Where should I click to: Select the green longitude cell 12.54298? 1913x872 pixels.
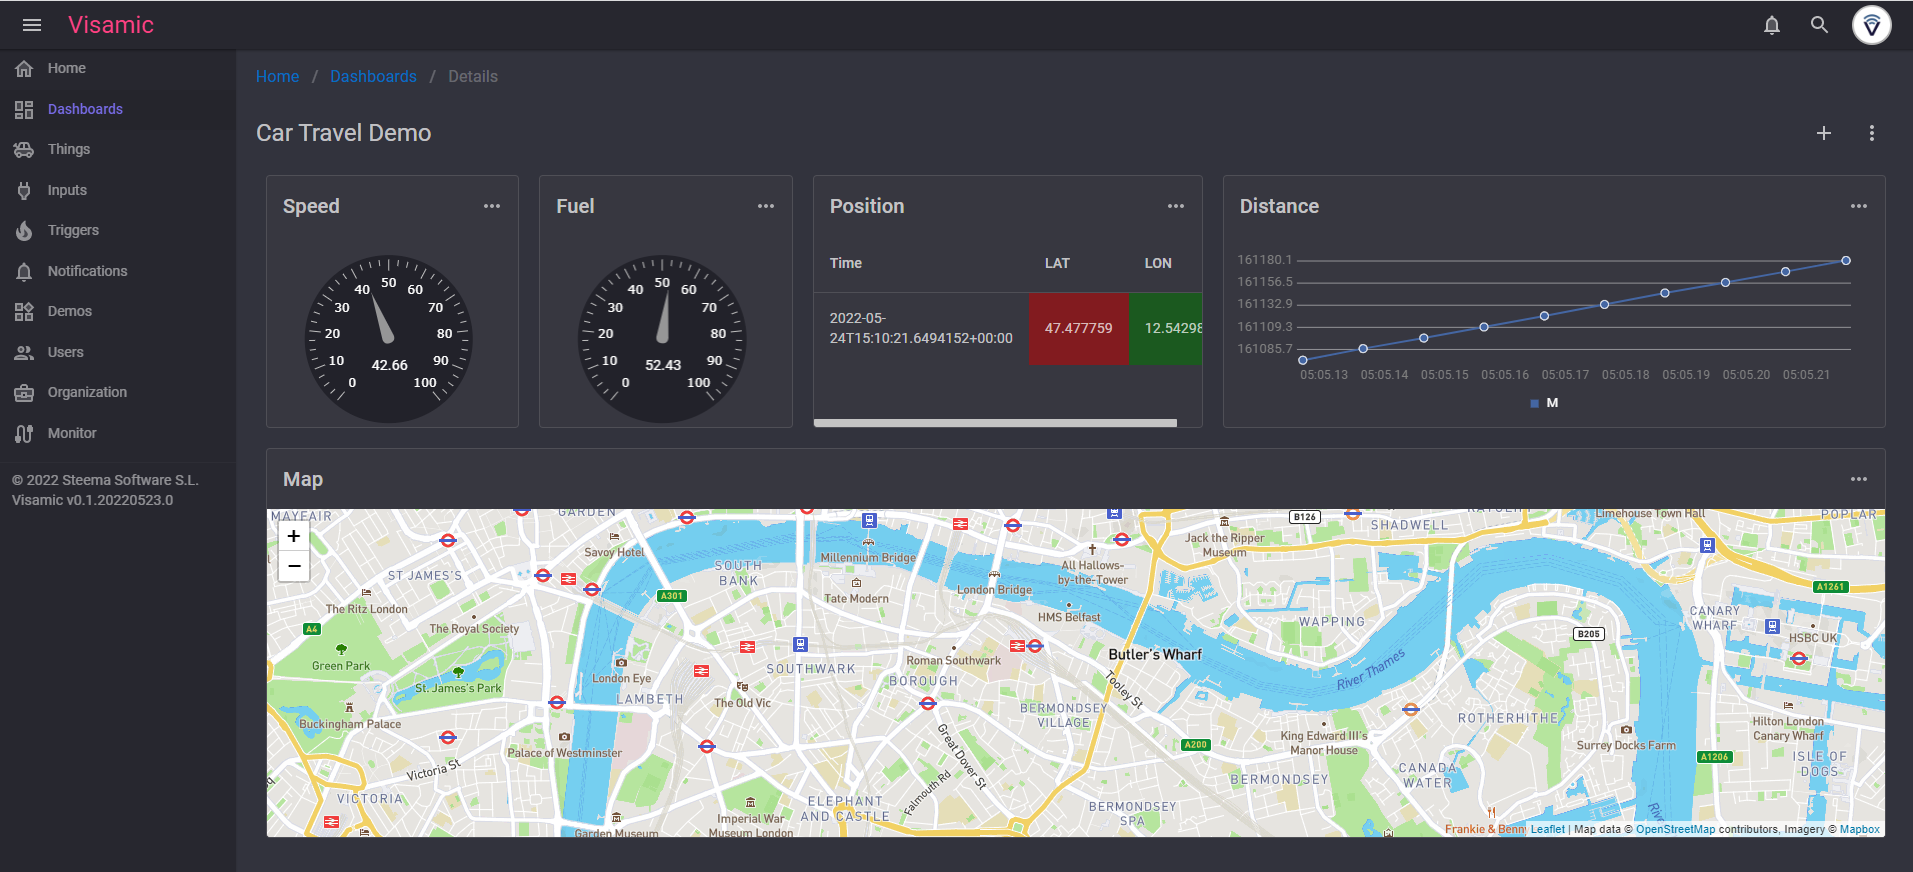[1166, 329]
